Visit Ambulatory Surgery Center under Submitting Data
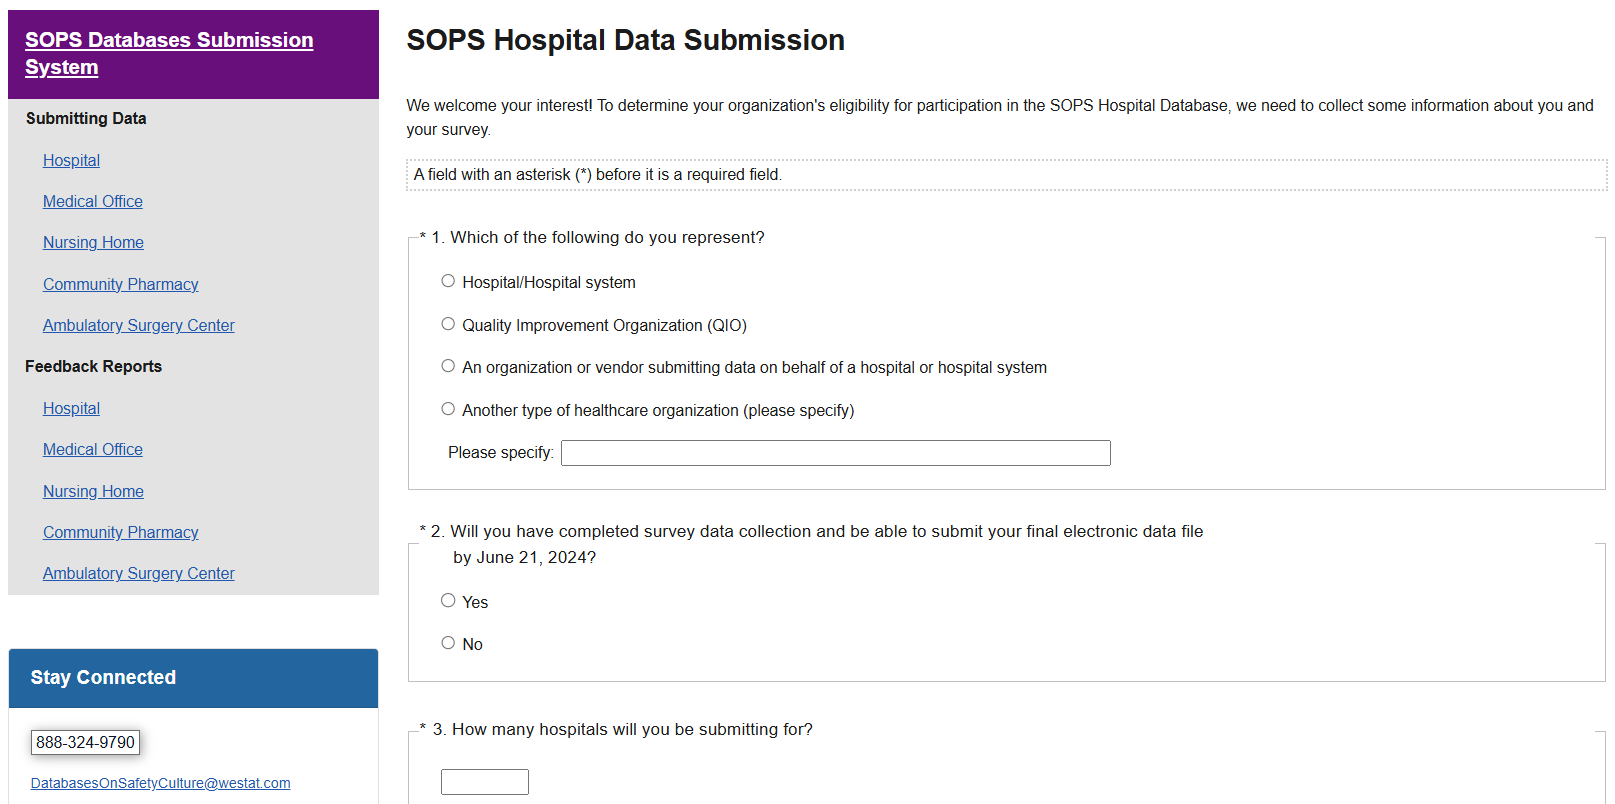The image size is (1615, 804). click(x=138, y=325)
